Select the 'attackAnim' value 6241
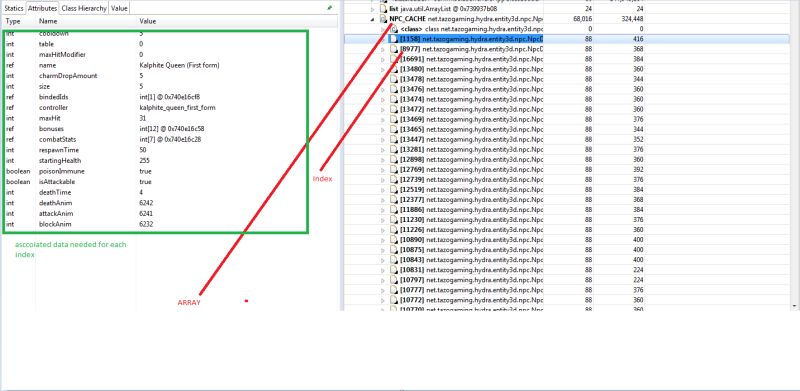The image size is (800, 391). coord(146,213)
